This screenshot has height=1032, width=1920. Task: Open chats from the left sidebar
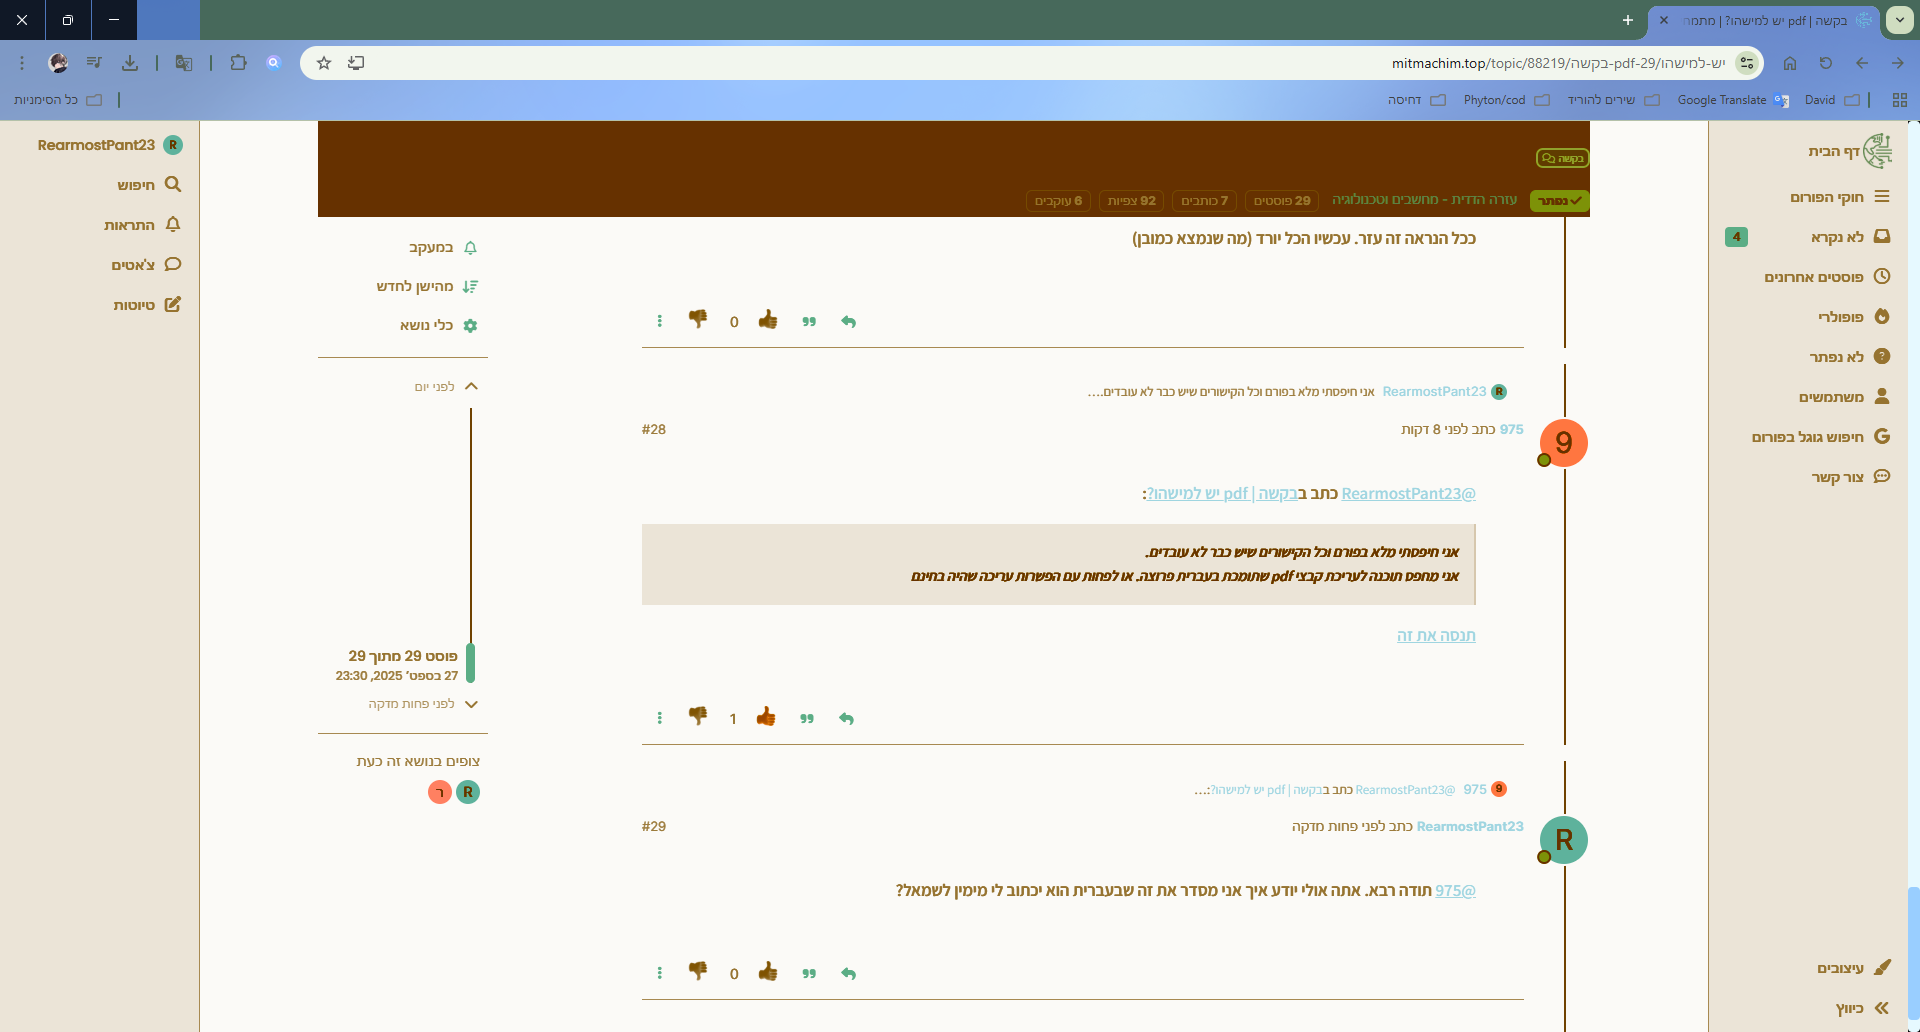(x=146, y=265)
